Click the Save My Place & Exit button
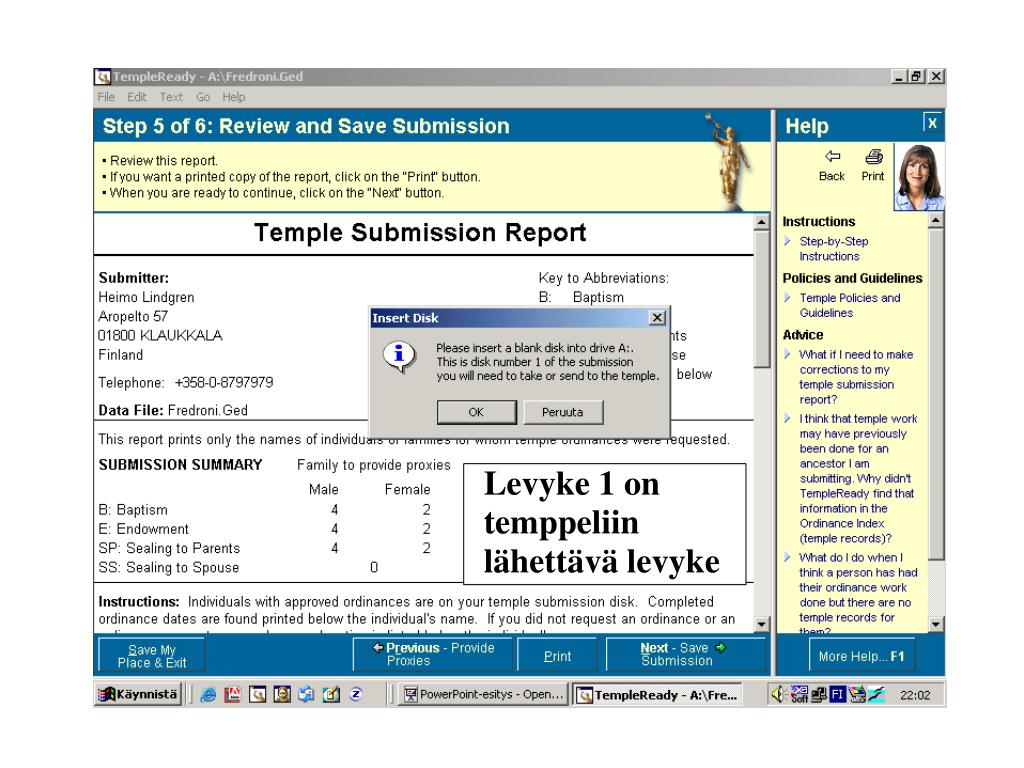This screenshot has height=768, width=1024. (x=152, y=656)
